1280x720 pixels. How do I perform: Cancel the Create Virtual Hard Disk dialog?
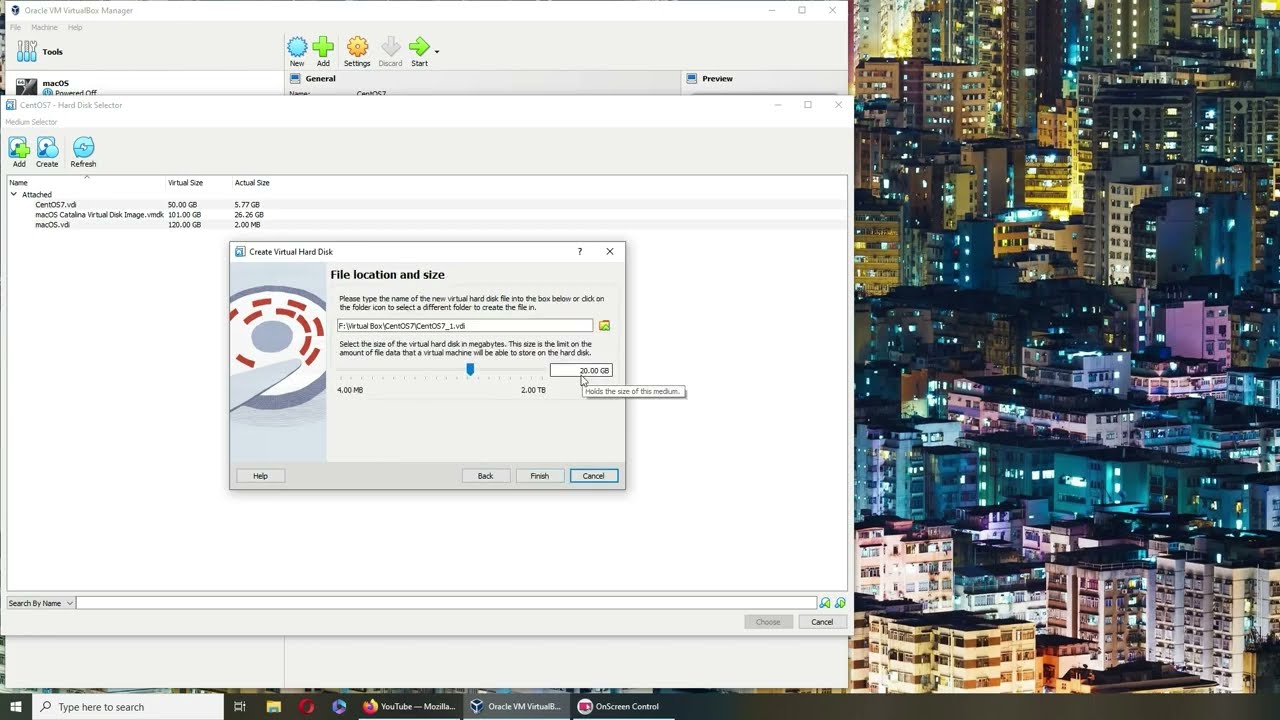click(x=593, y=476)
